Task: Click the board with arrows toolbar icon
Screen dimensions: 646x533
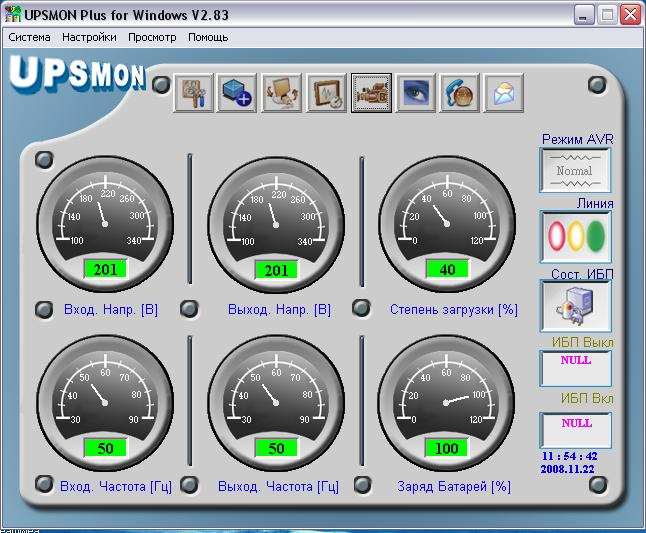Action: [x=282, y=93]
